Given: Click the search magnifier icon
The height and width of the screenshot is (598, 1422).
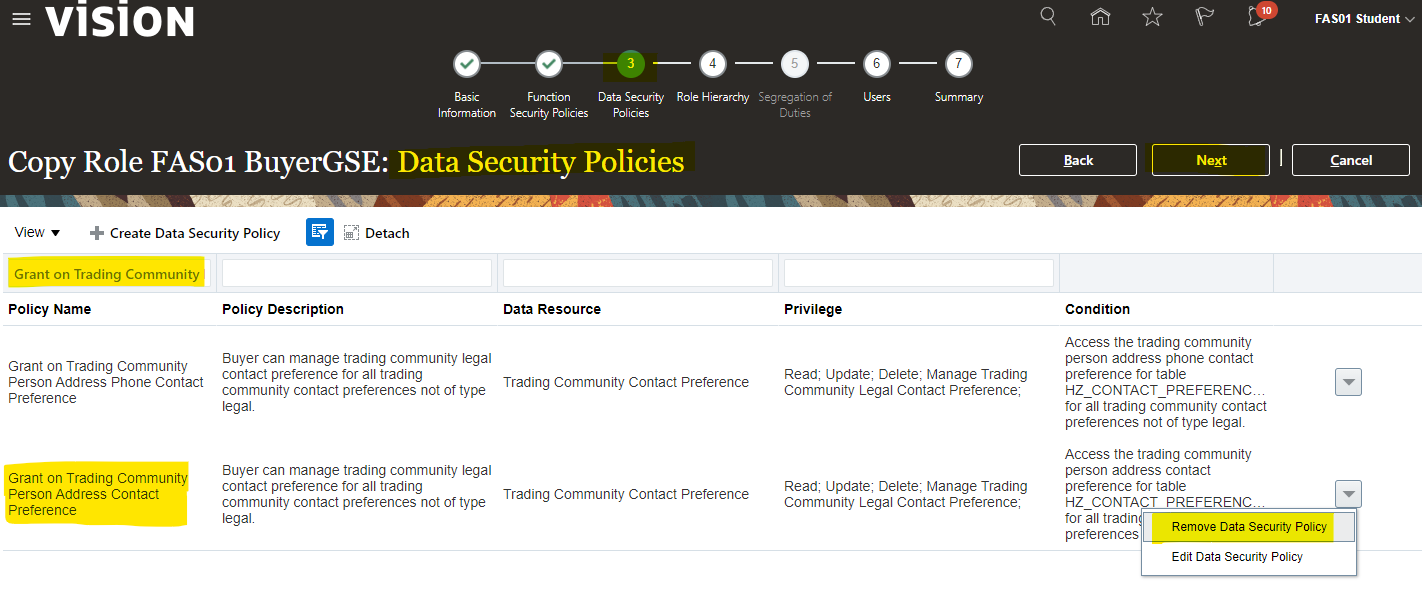Looking at the screenshot, I should click(1048, 17).
